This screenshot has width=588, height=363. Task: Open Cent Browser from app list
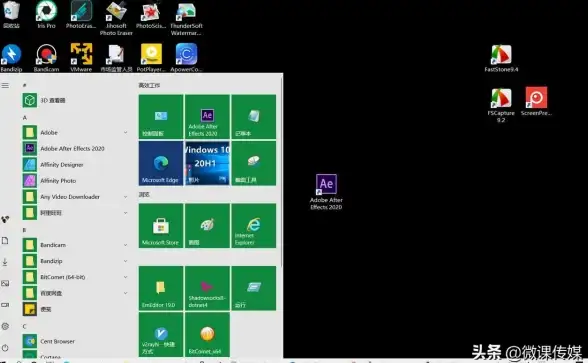click(x=75, y=342)
